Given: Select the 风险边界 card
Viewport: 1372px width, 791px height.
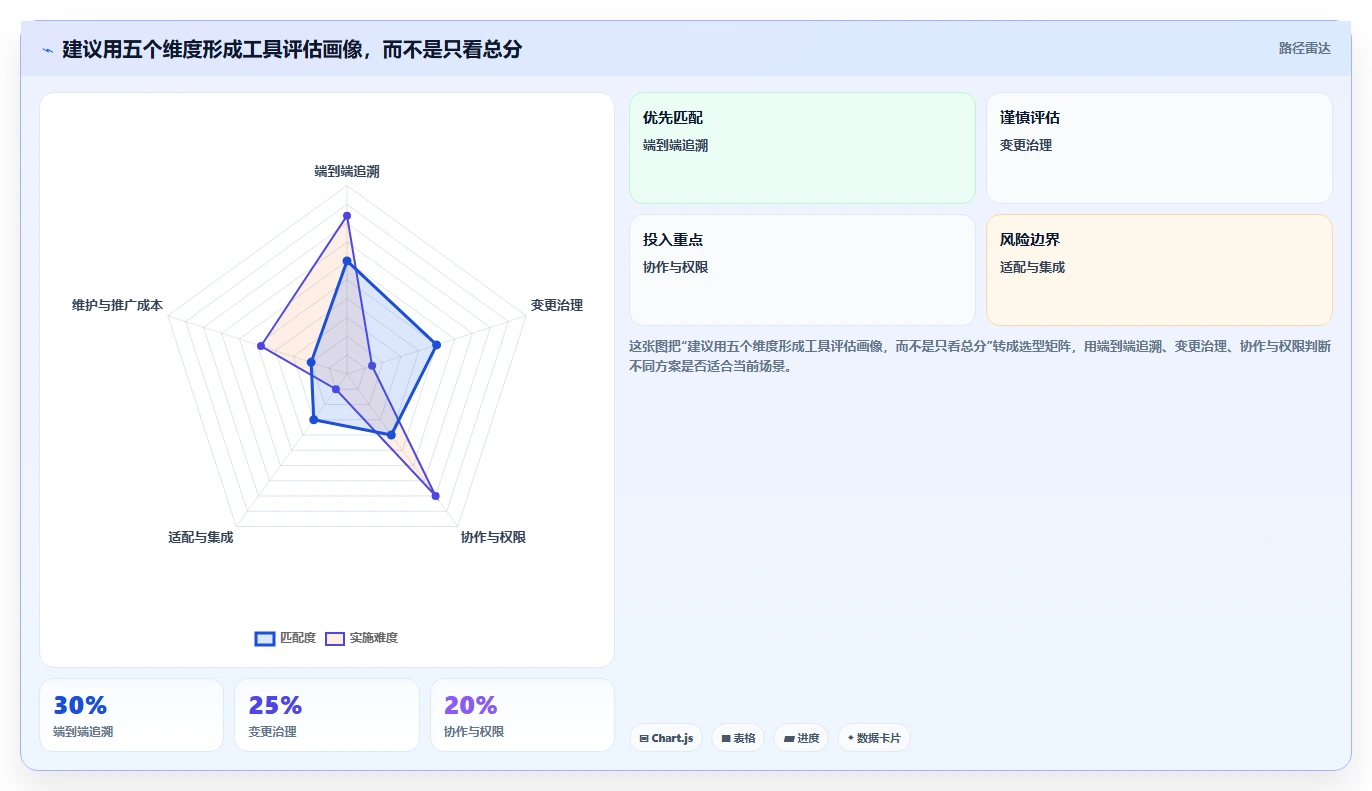Looking at the screenshot, I should pos(1159,270).
